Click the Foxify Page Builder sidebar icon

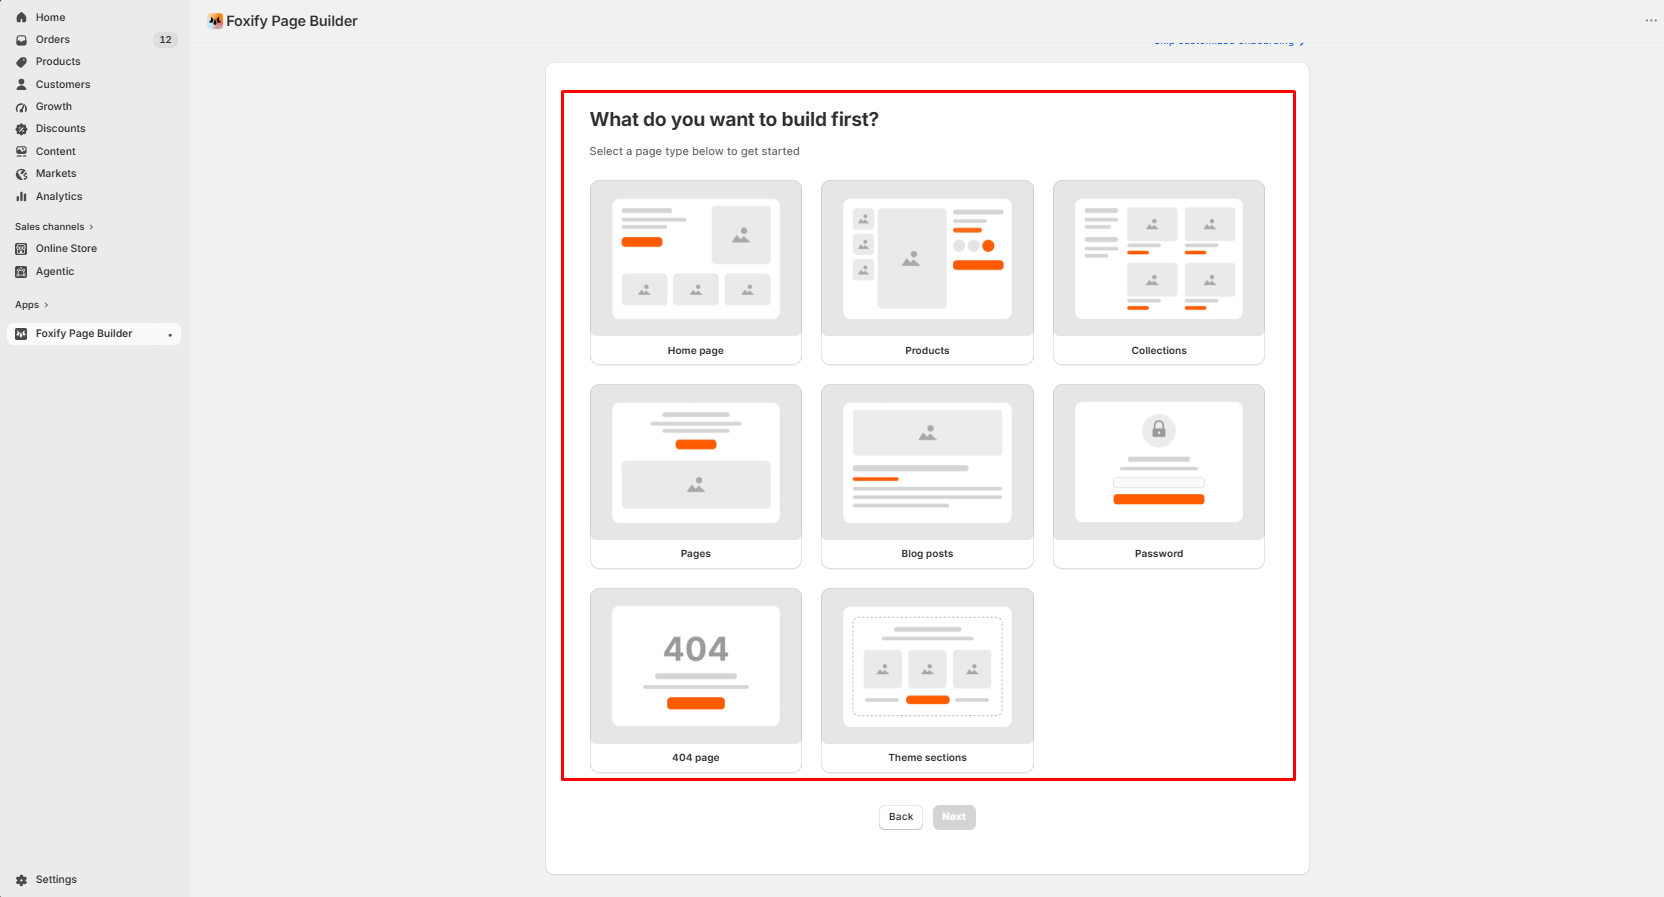[21, 334]
